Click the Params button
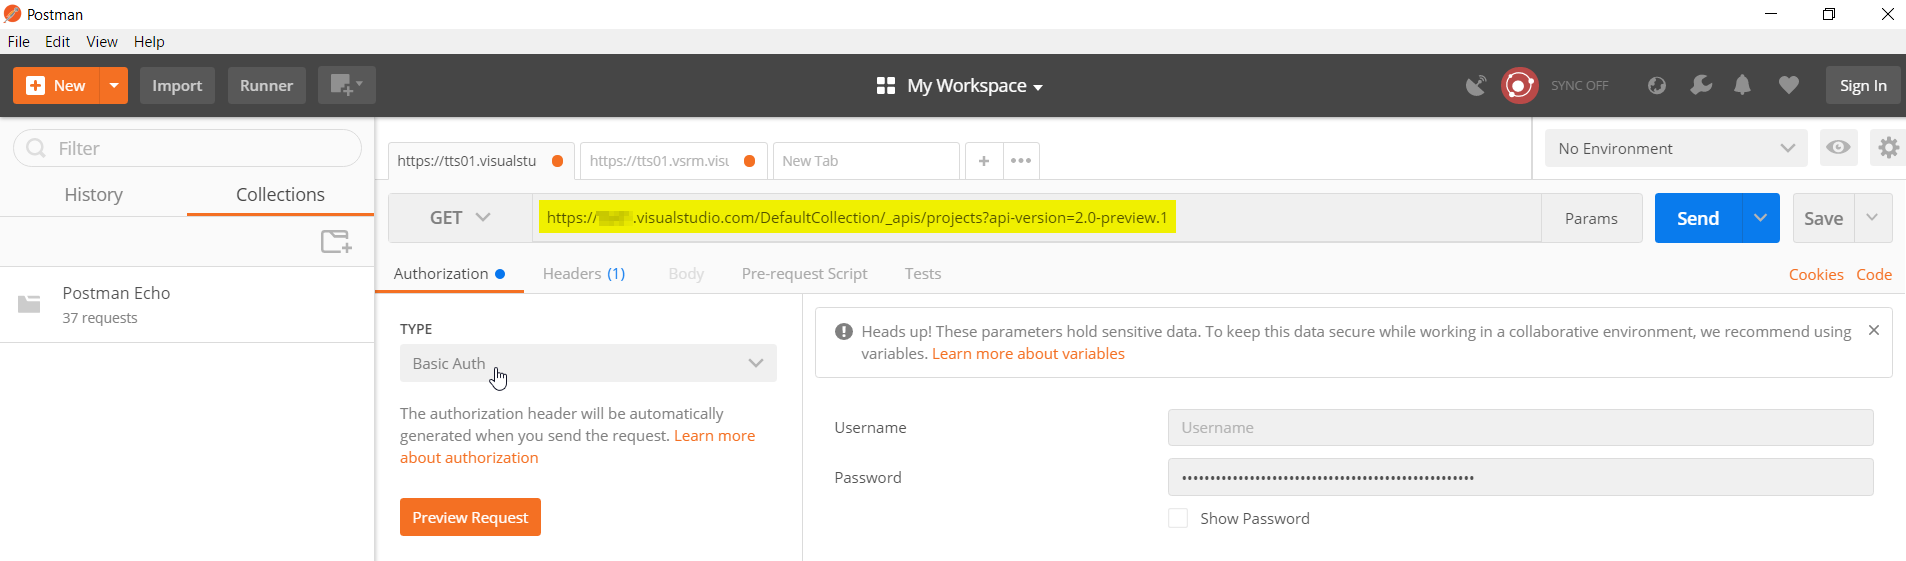The height and width of the screenshot is (561, 1906). point(1591,218)
